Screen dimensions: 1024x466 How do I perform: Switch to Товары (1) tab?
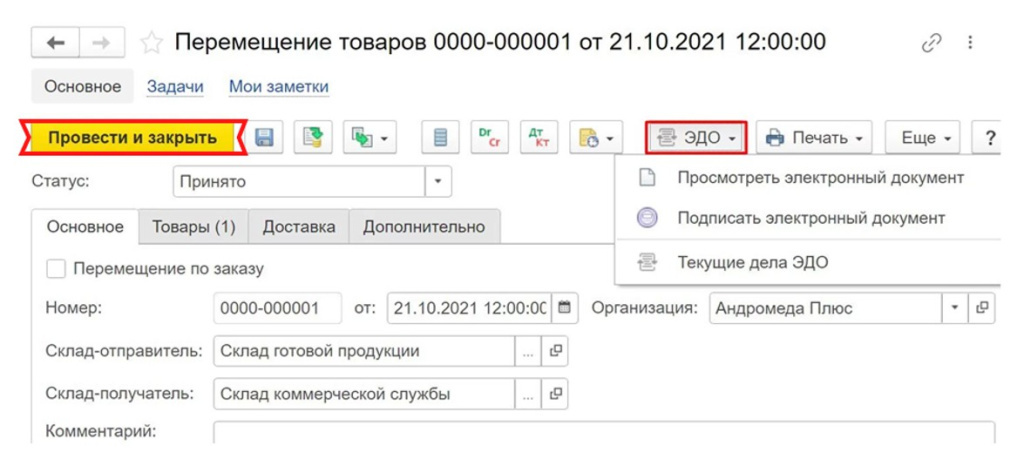(x=193, y=226)
